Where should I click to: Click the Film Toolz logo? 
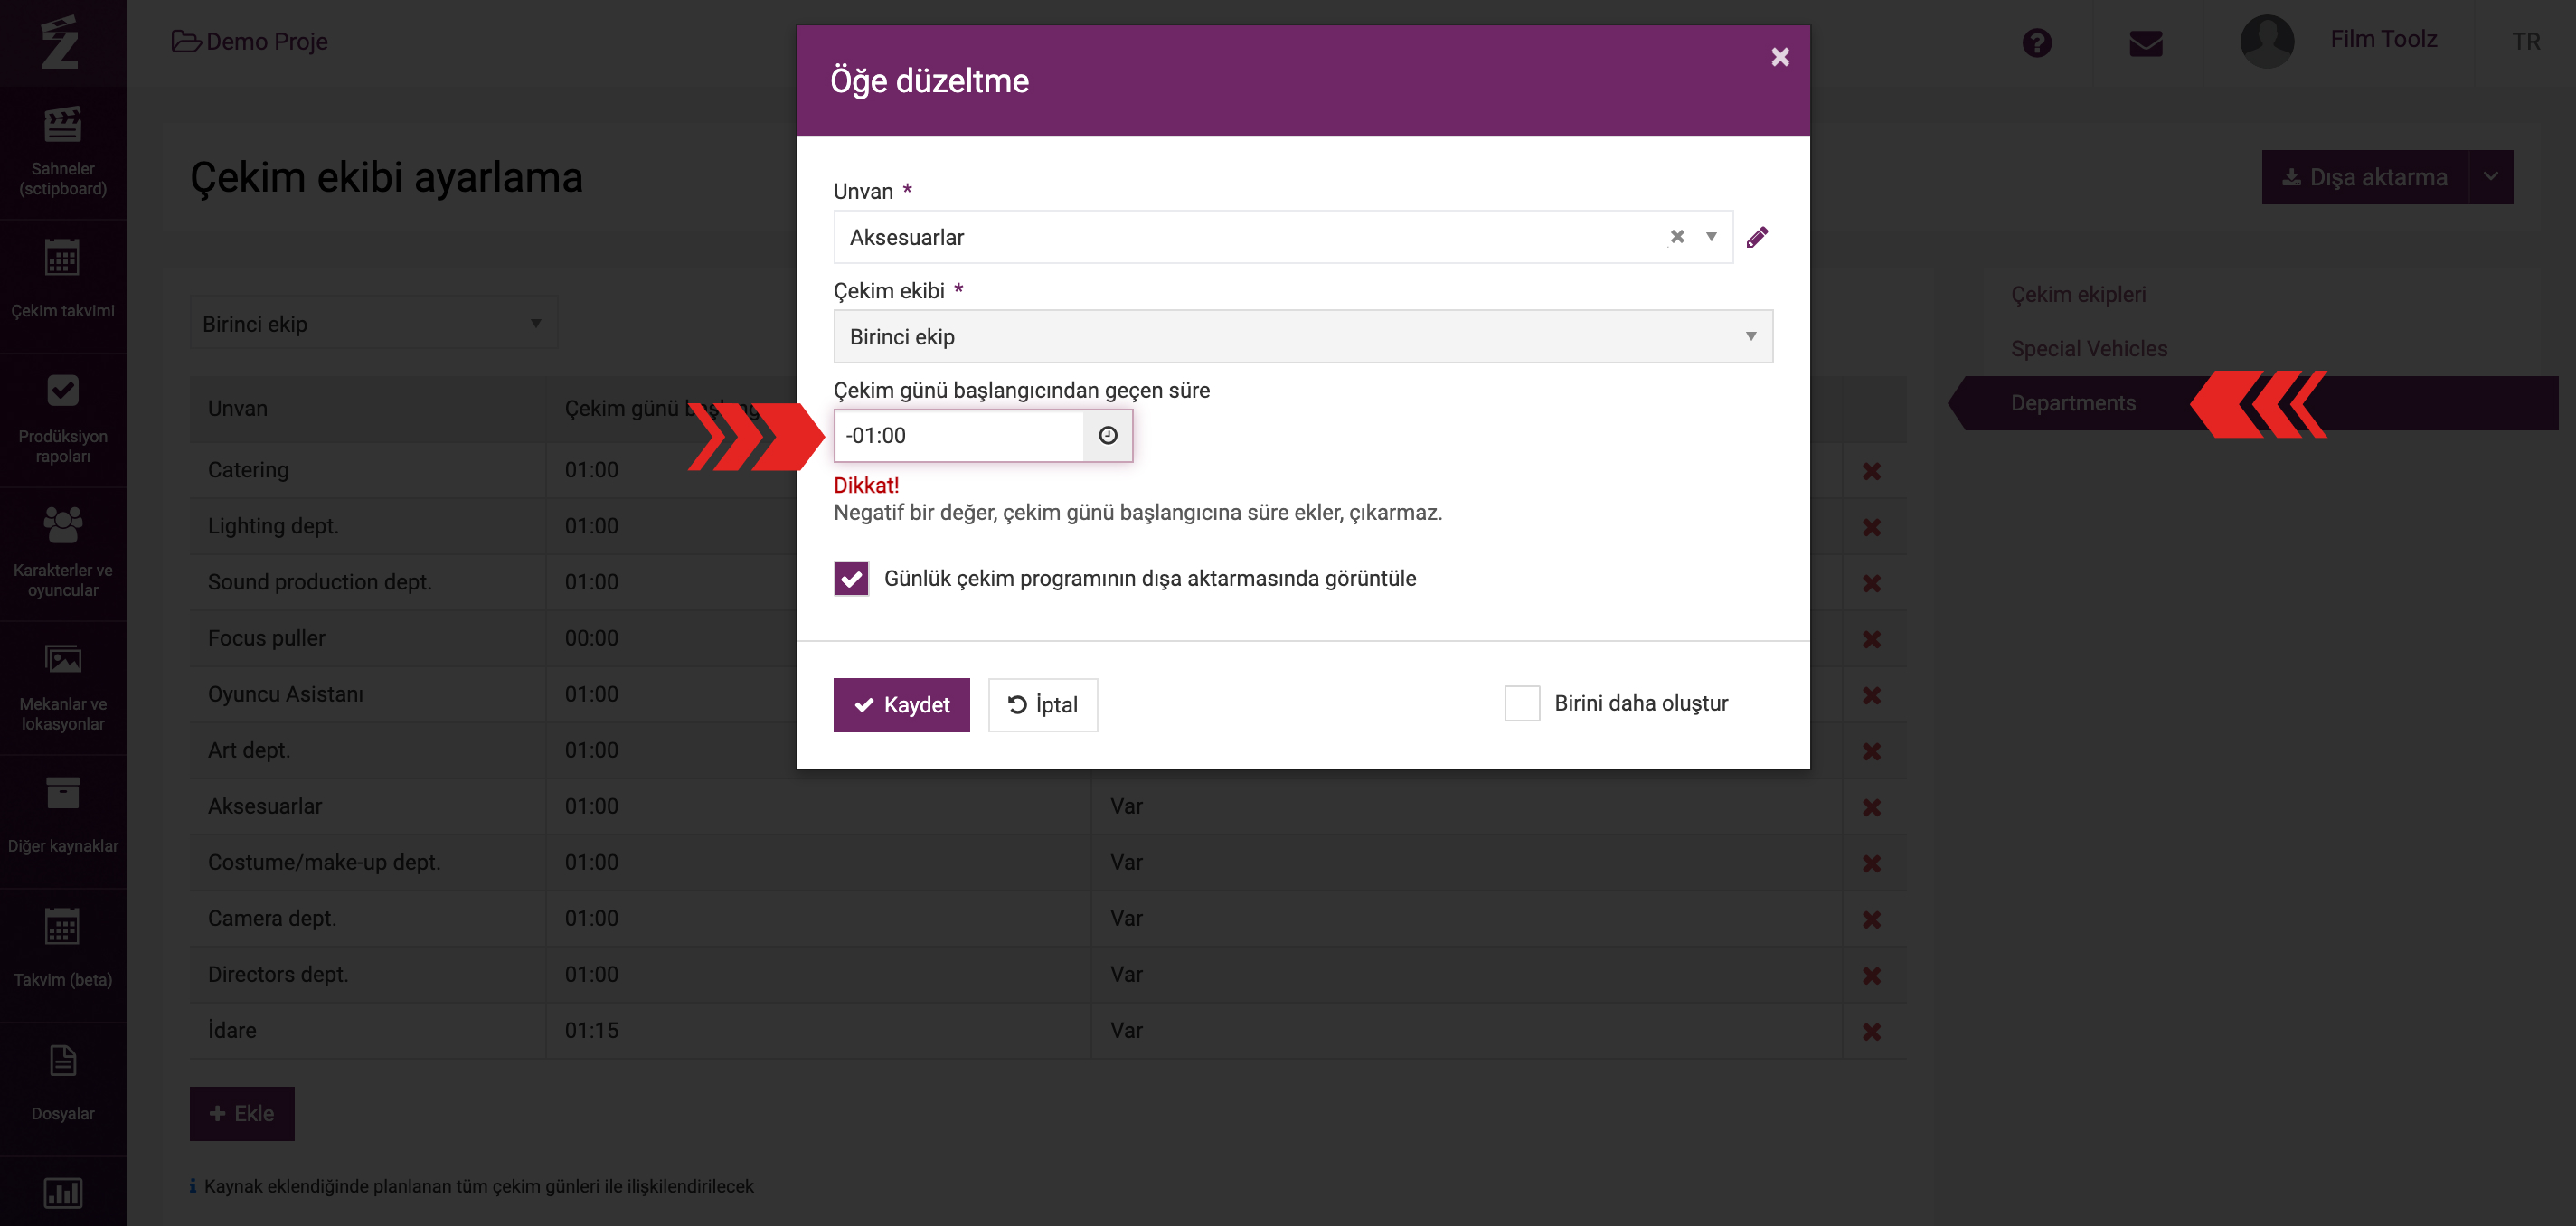[60, 42]
